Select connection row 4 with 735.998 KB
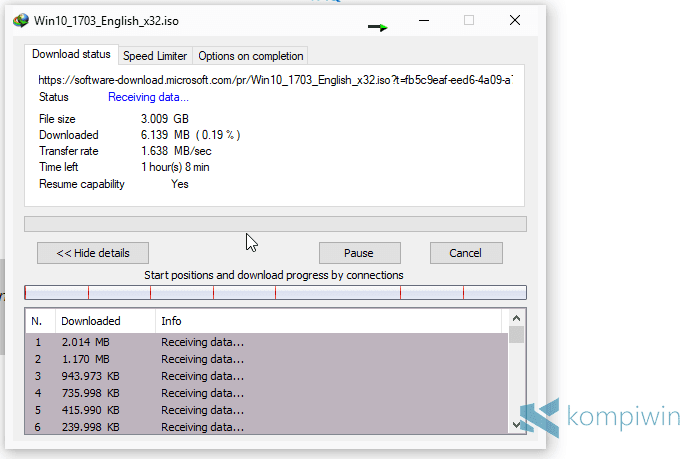This screenshot has height=459, width=690. coord(266,393)
